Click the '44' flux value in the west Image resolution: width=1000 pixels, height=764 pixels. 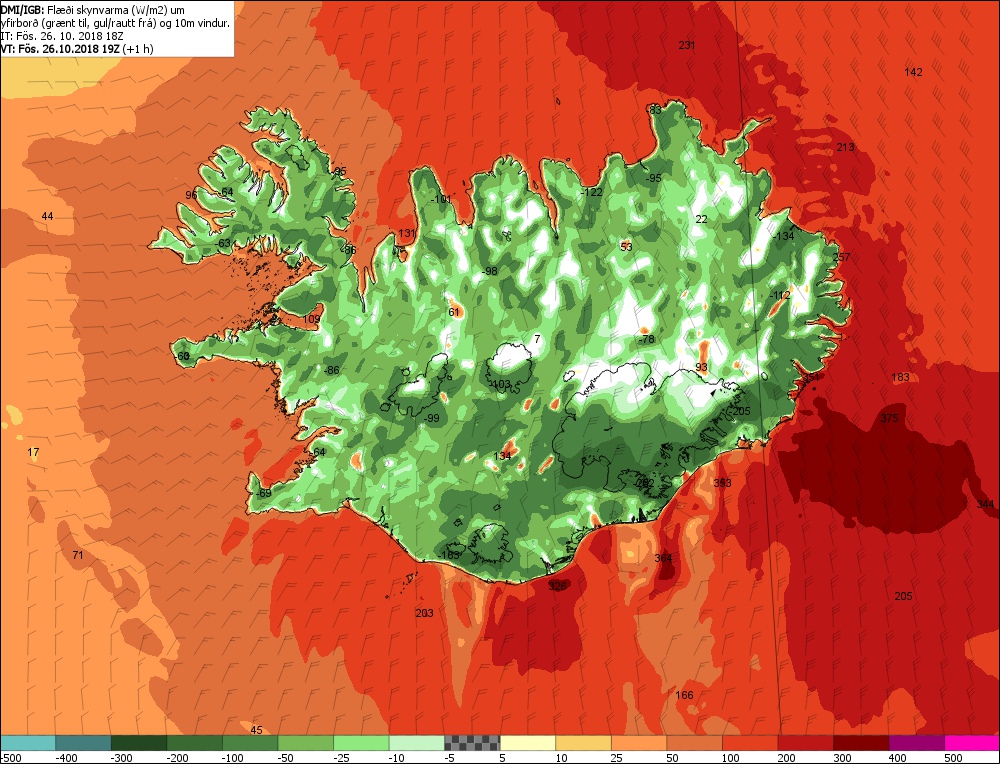(47, 216)
